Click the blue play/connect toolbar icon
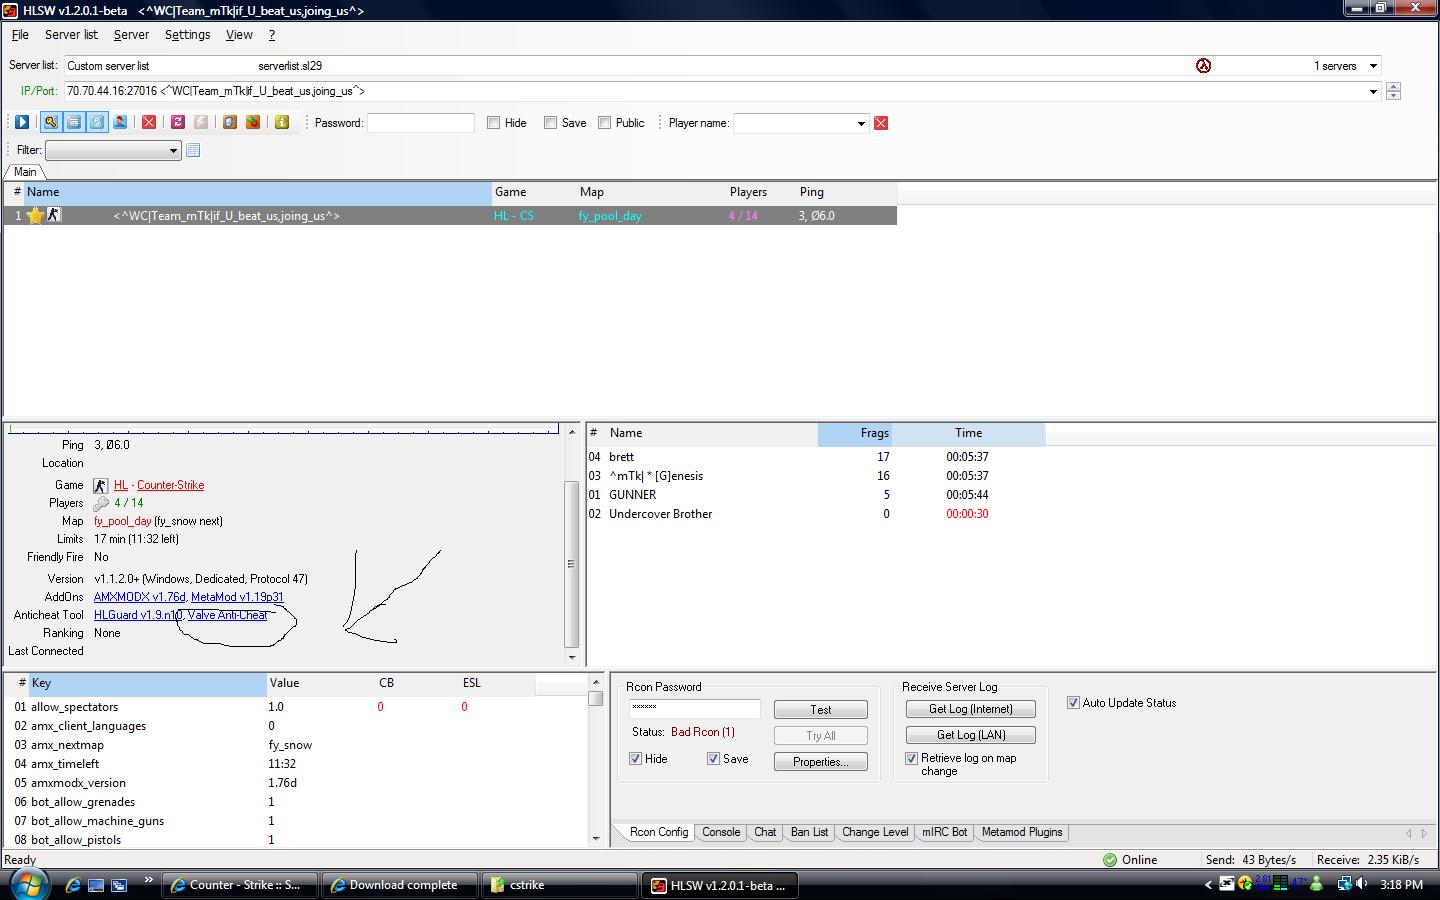The height and width of the screenshot is (900, 1440). [22, 122]
